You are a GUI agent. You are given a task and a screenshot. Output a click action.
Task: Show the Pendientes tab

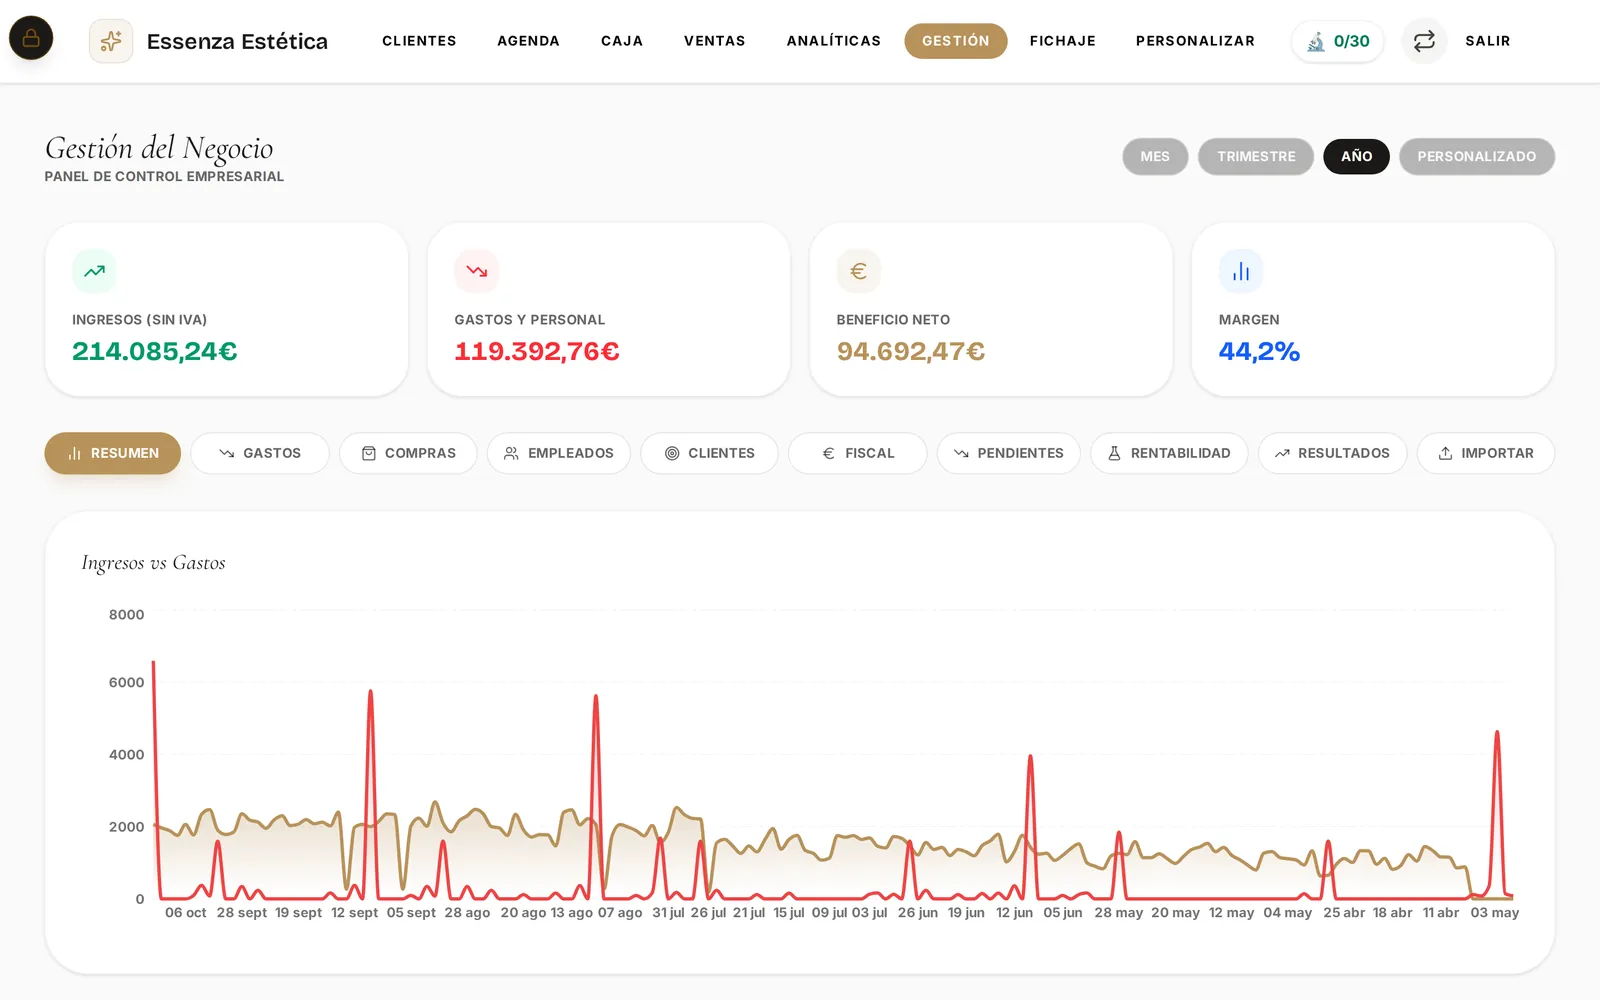[1008, 453]
